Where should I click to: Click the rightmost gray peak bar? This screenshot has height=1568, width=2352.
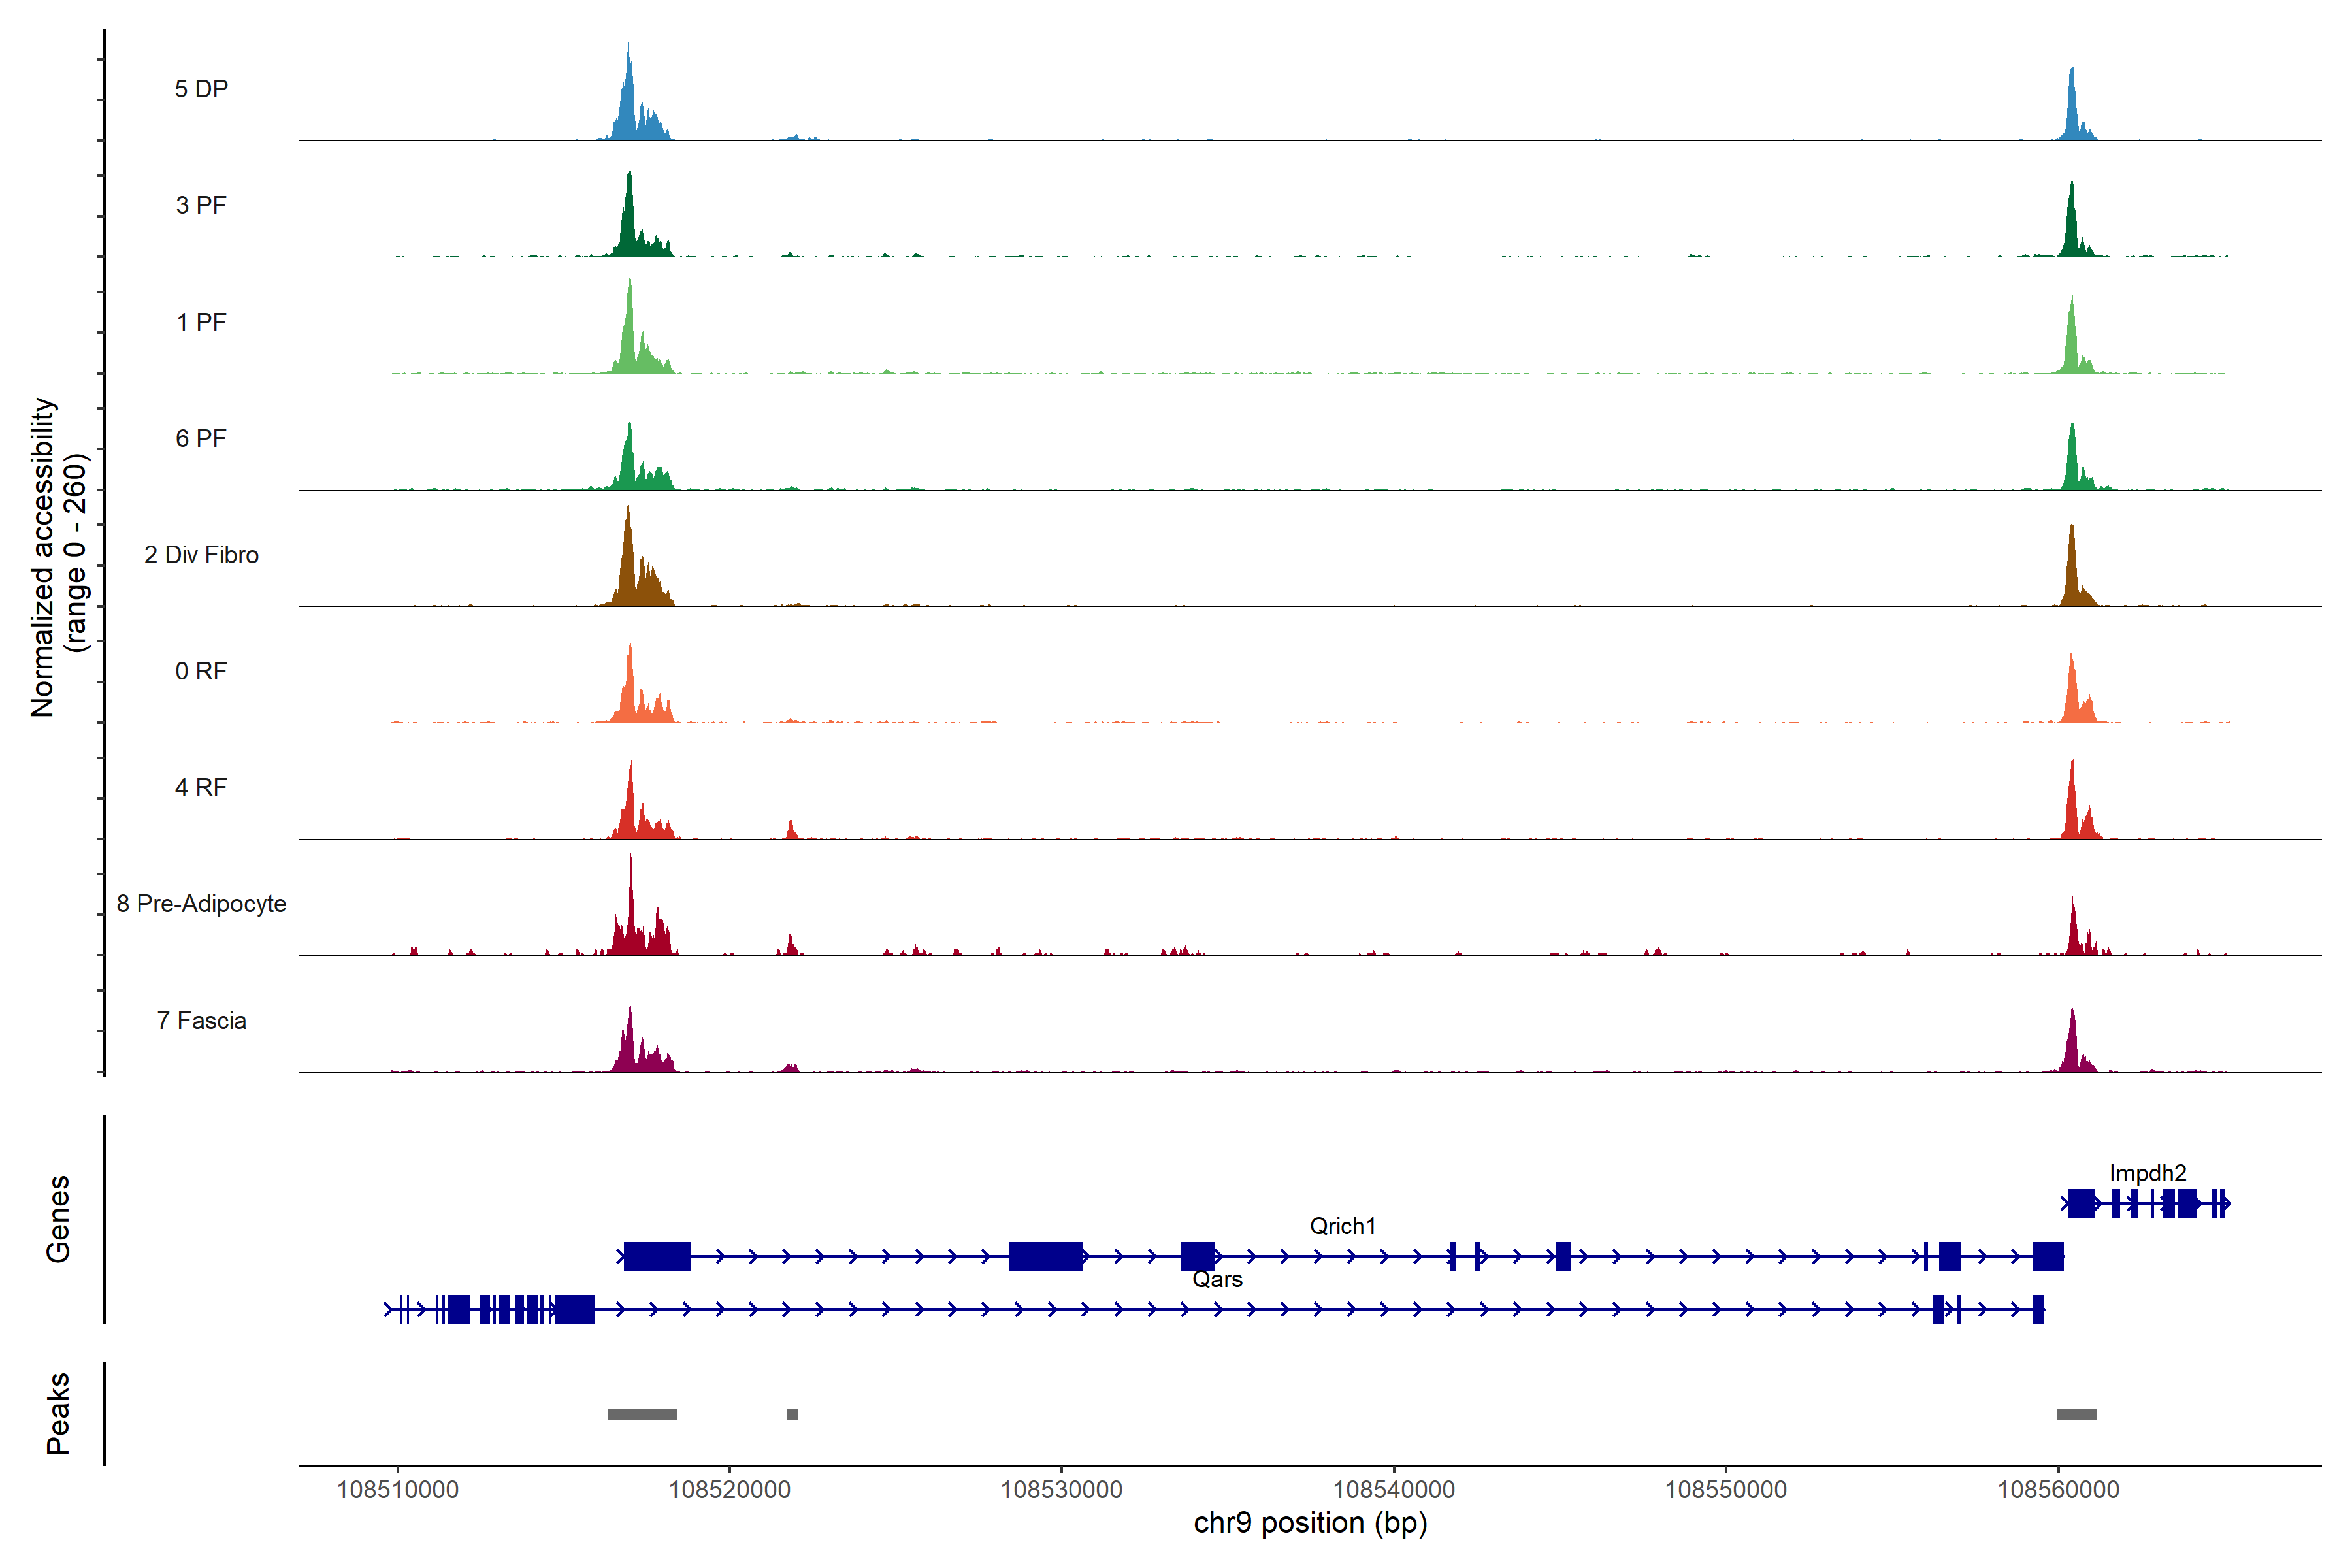(x=2076, y=1414)
